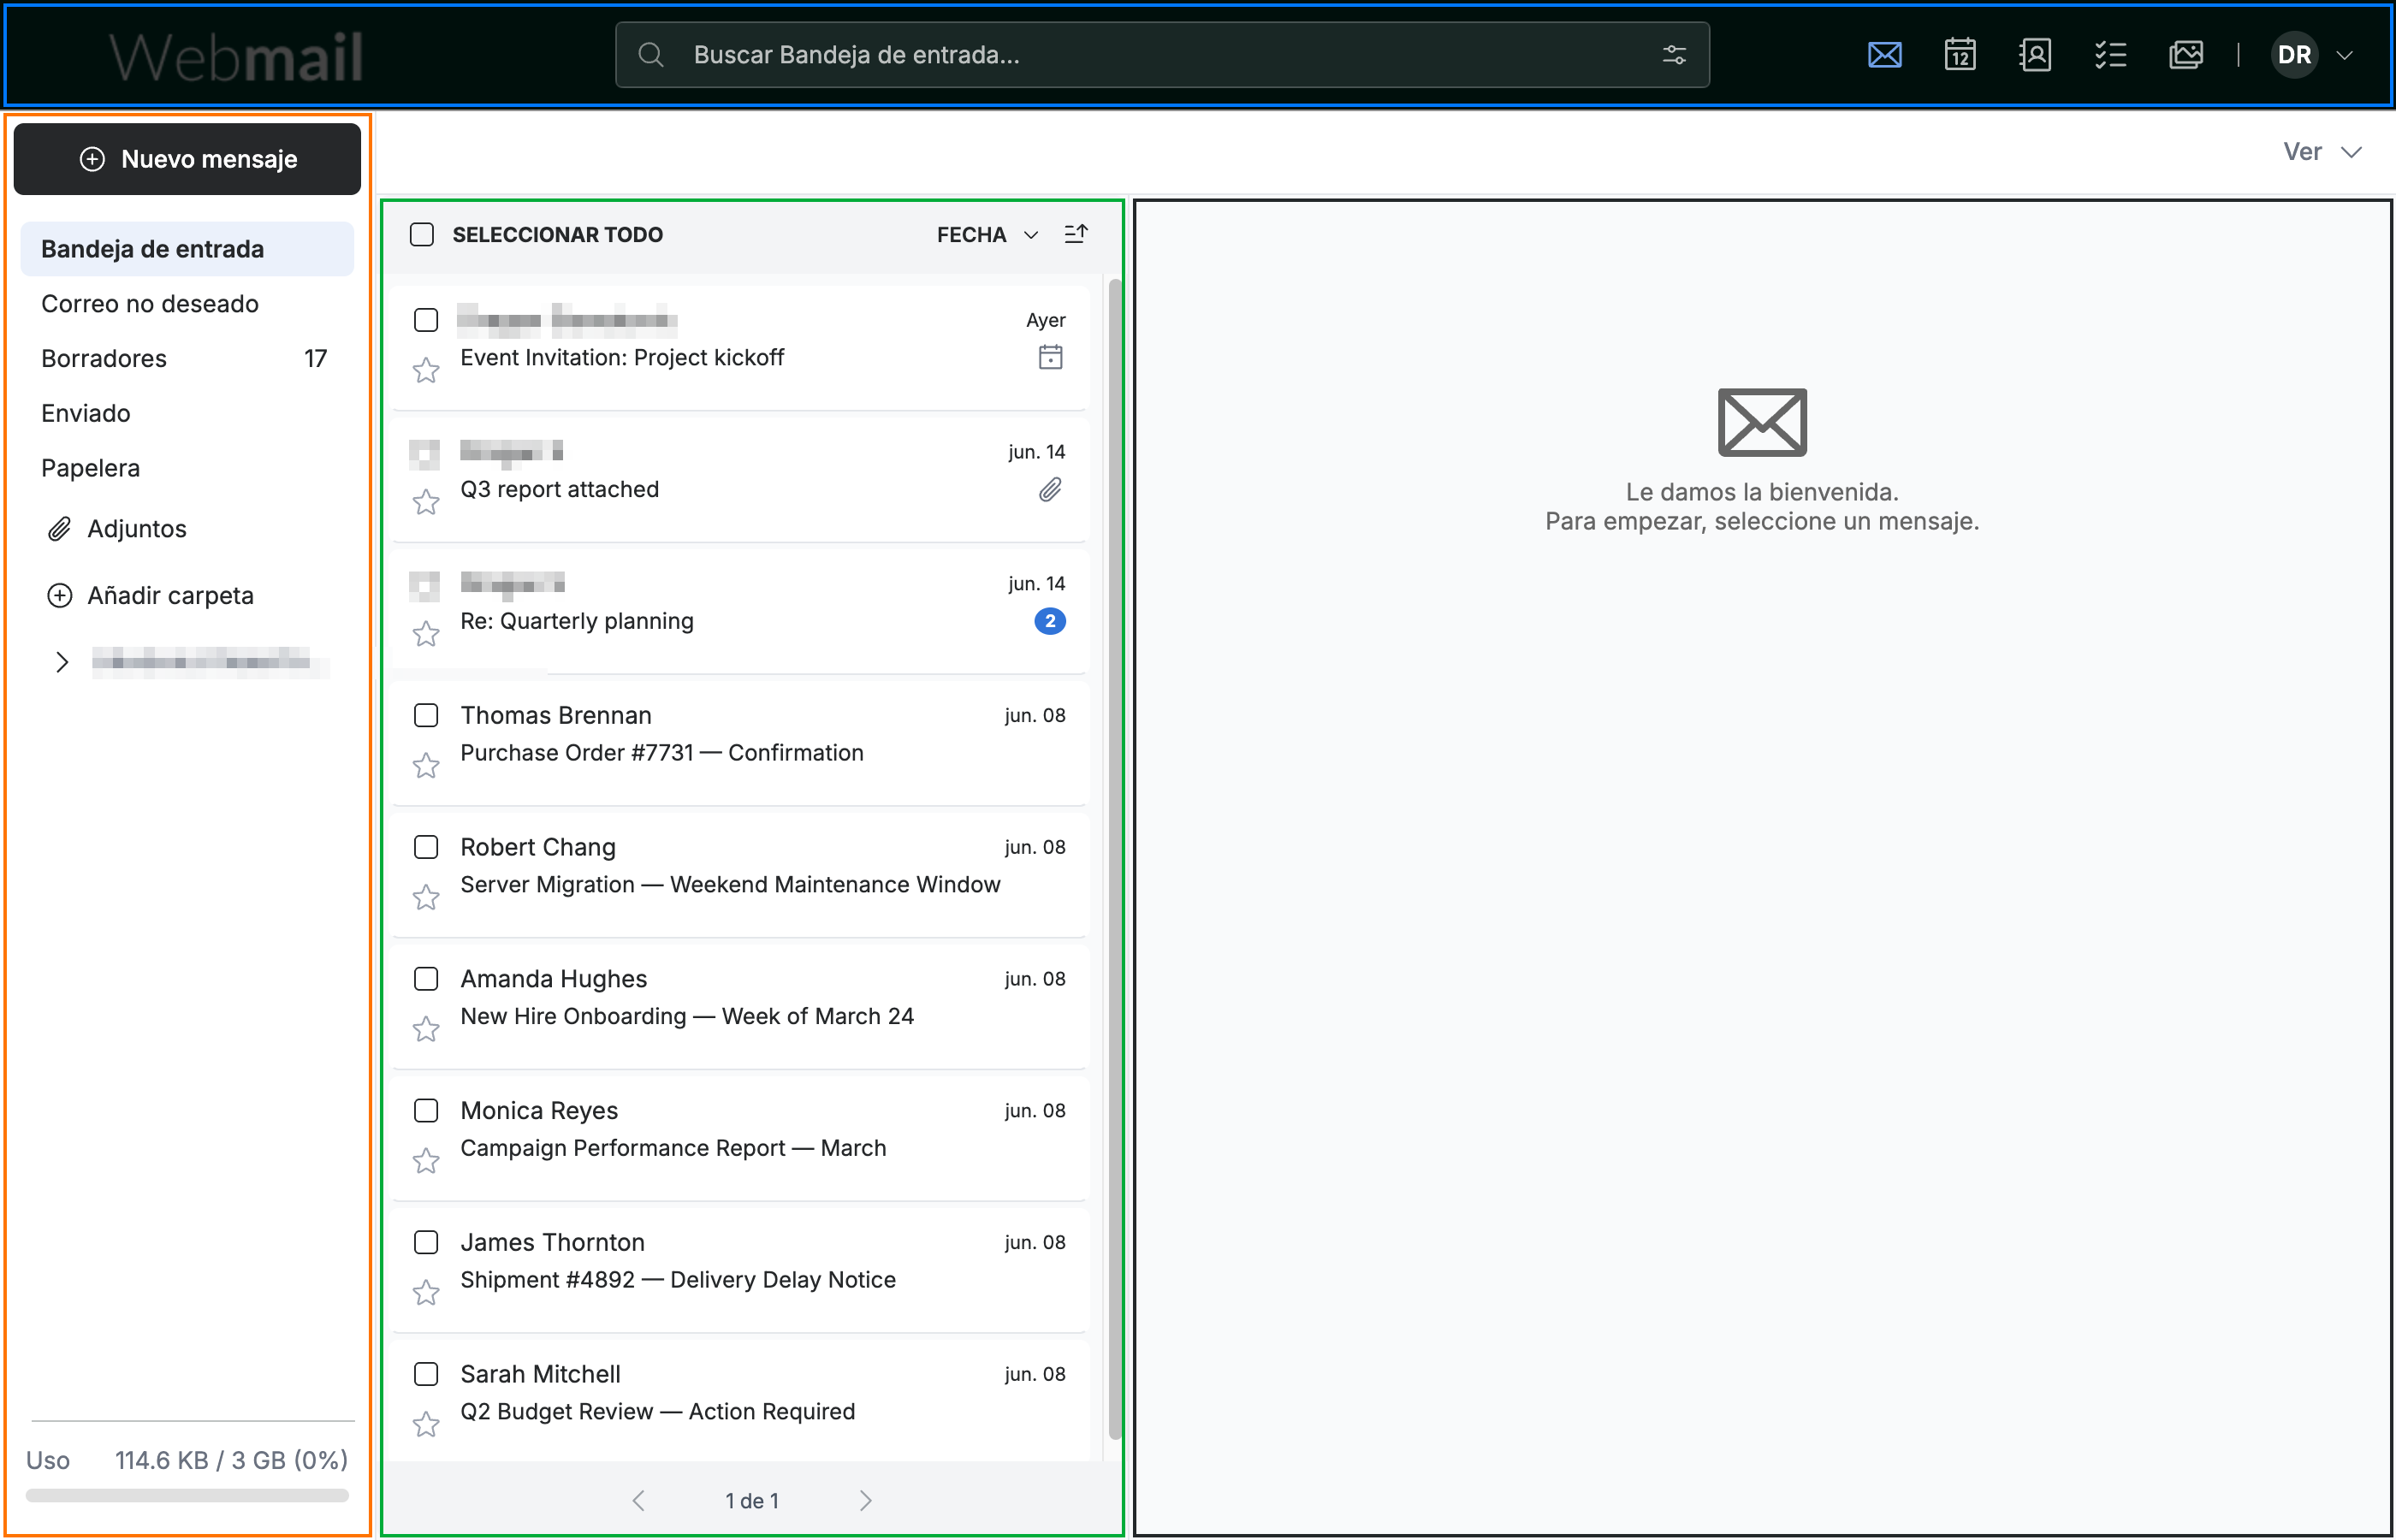Star the Event Invitation: Project kickoff message
This screenshot has width=2396, height=1540.
coord(426,371)
